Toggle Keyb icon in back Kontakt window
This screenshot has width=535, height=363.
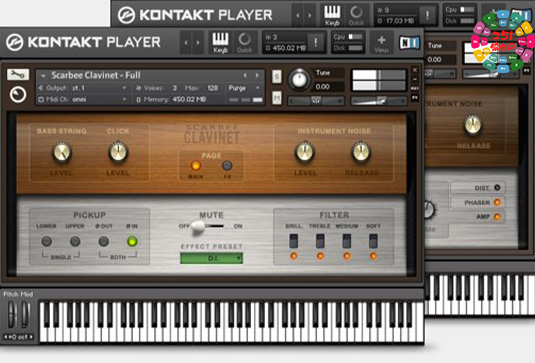pyautogui.click(x=332, y=15)
